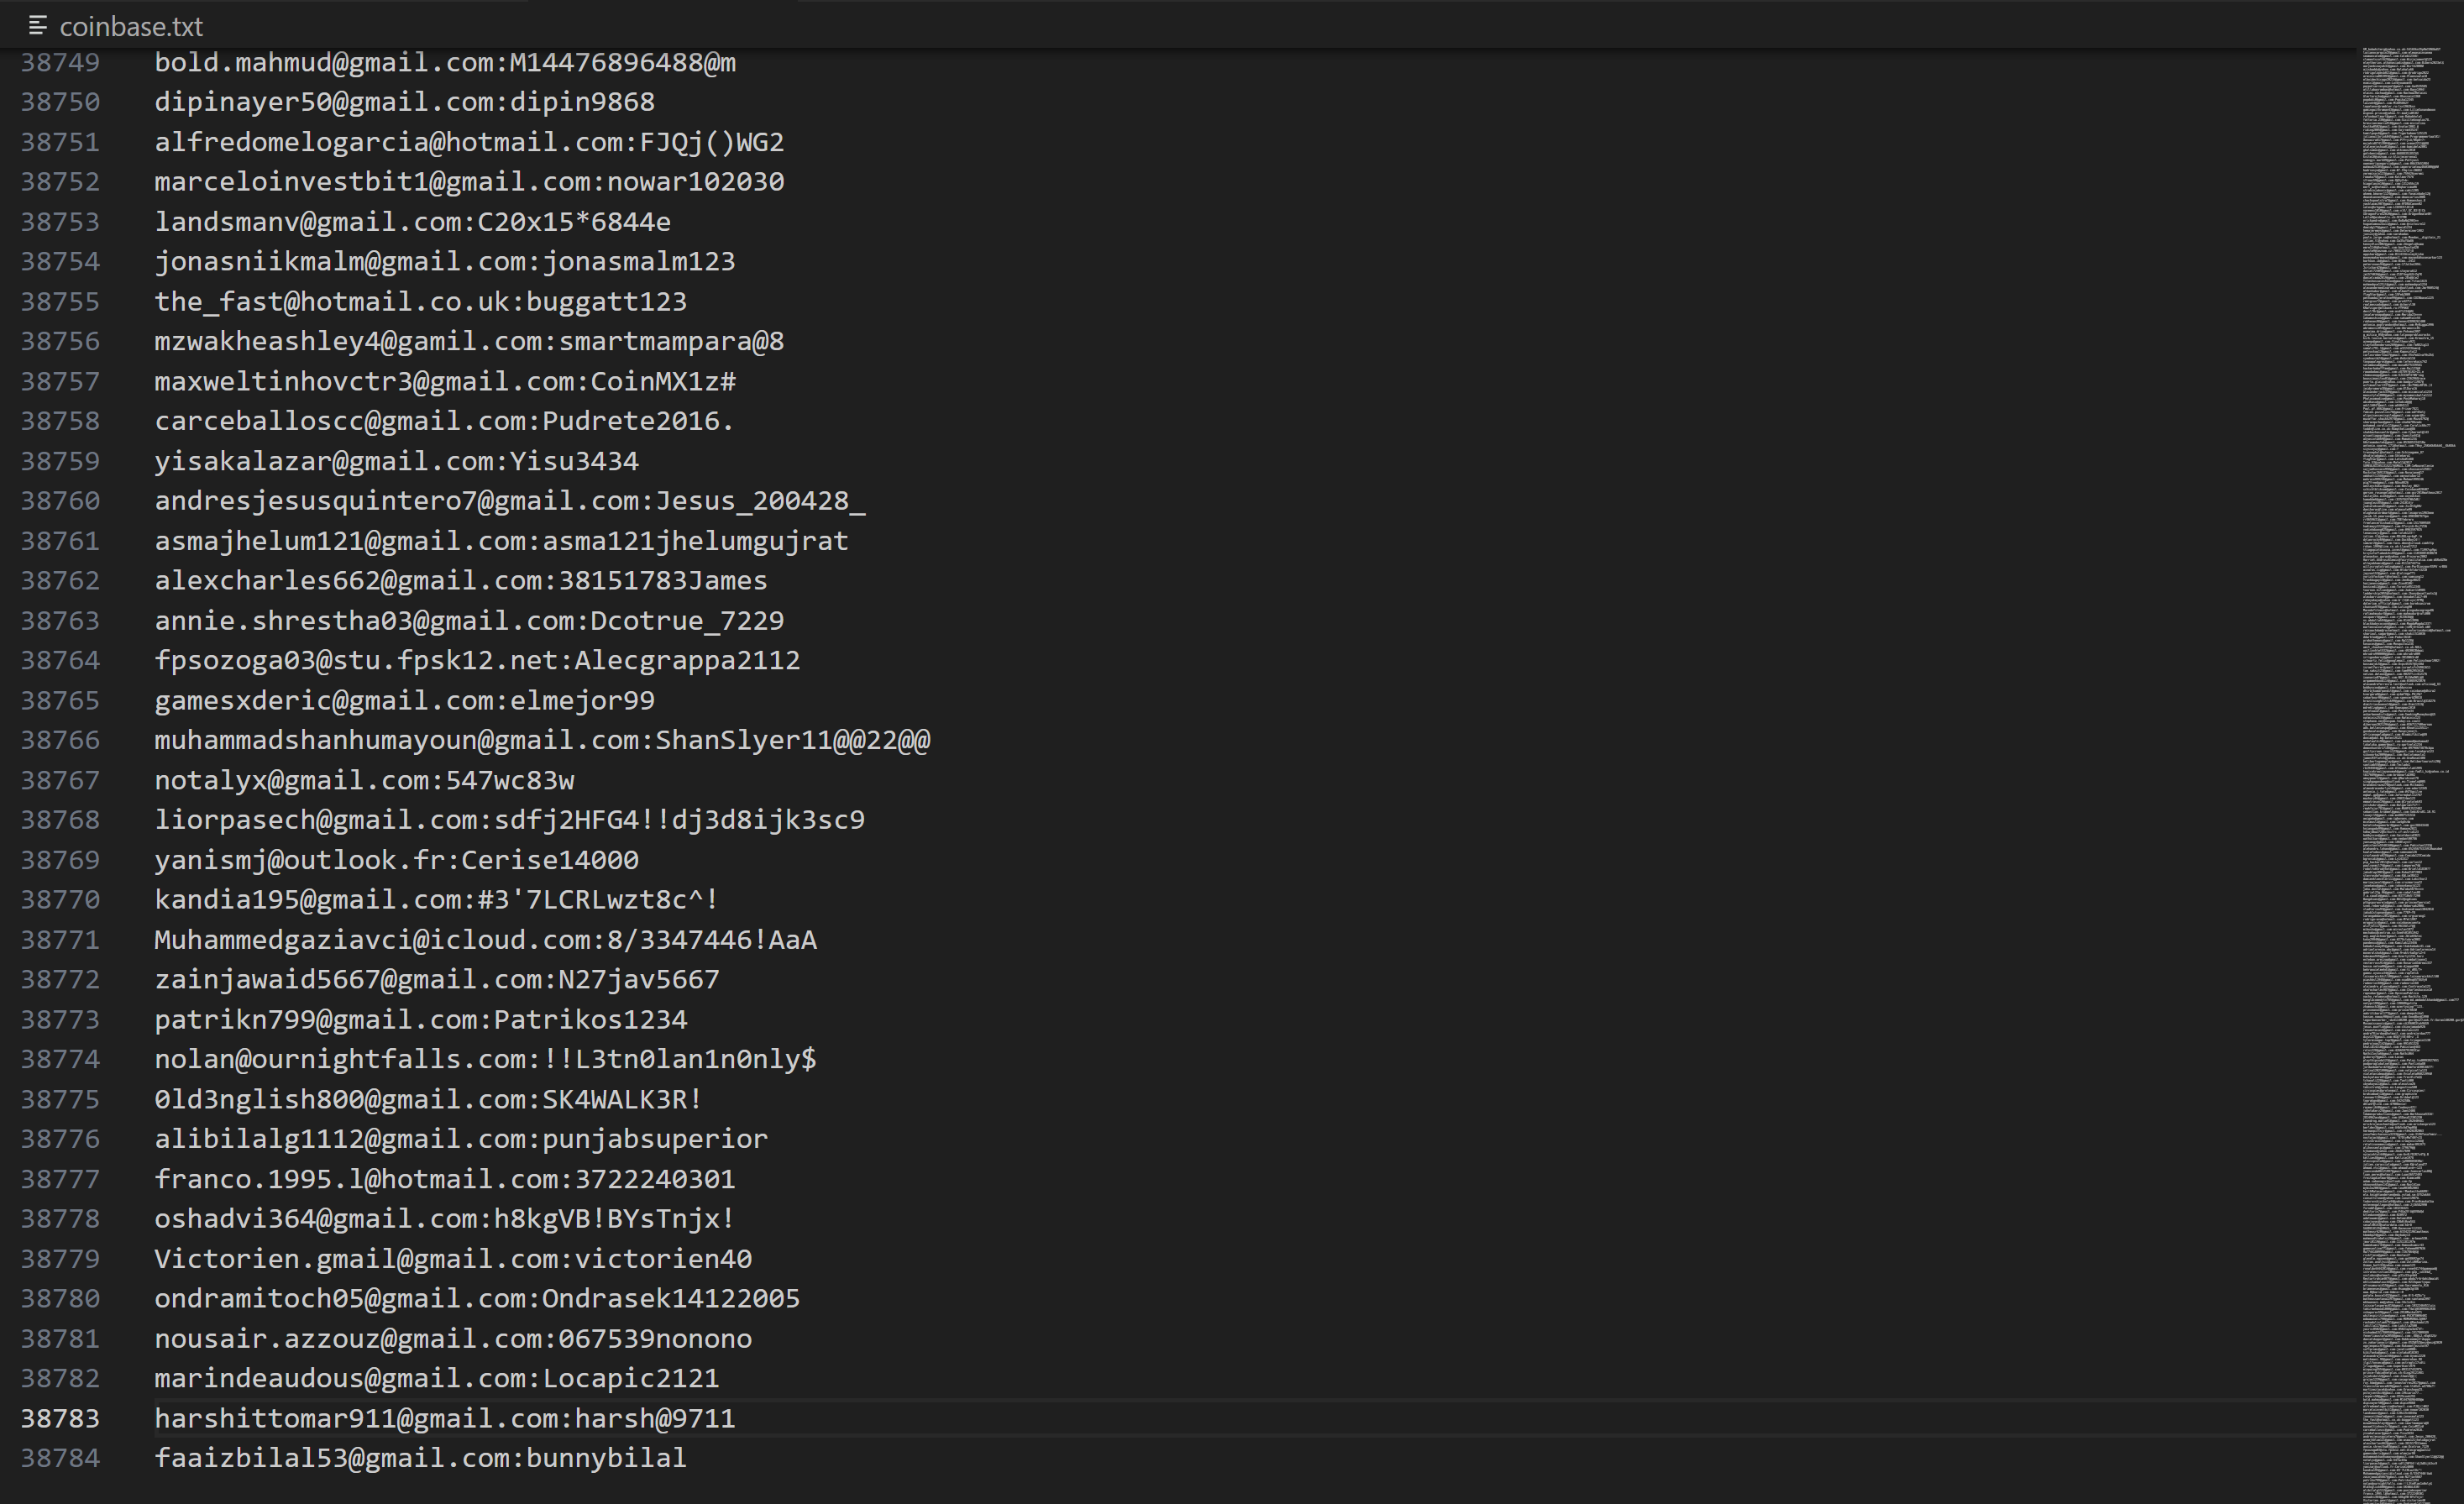Click line number 38749 in gutter
Screen dimensions: 2464x1504
click(x=60, y=62)
